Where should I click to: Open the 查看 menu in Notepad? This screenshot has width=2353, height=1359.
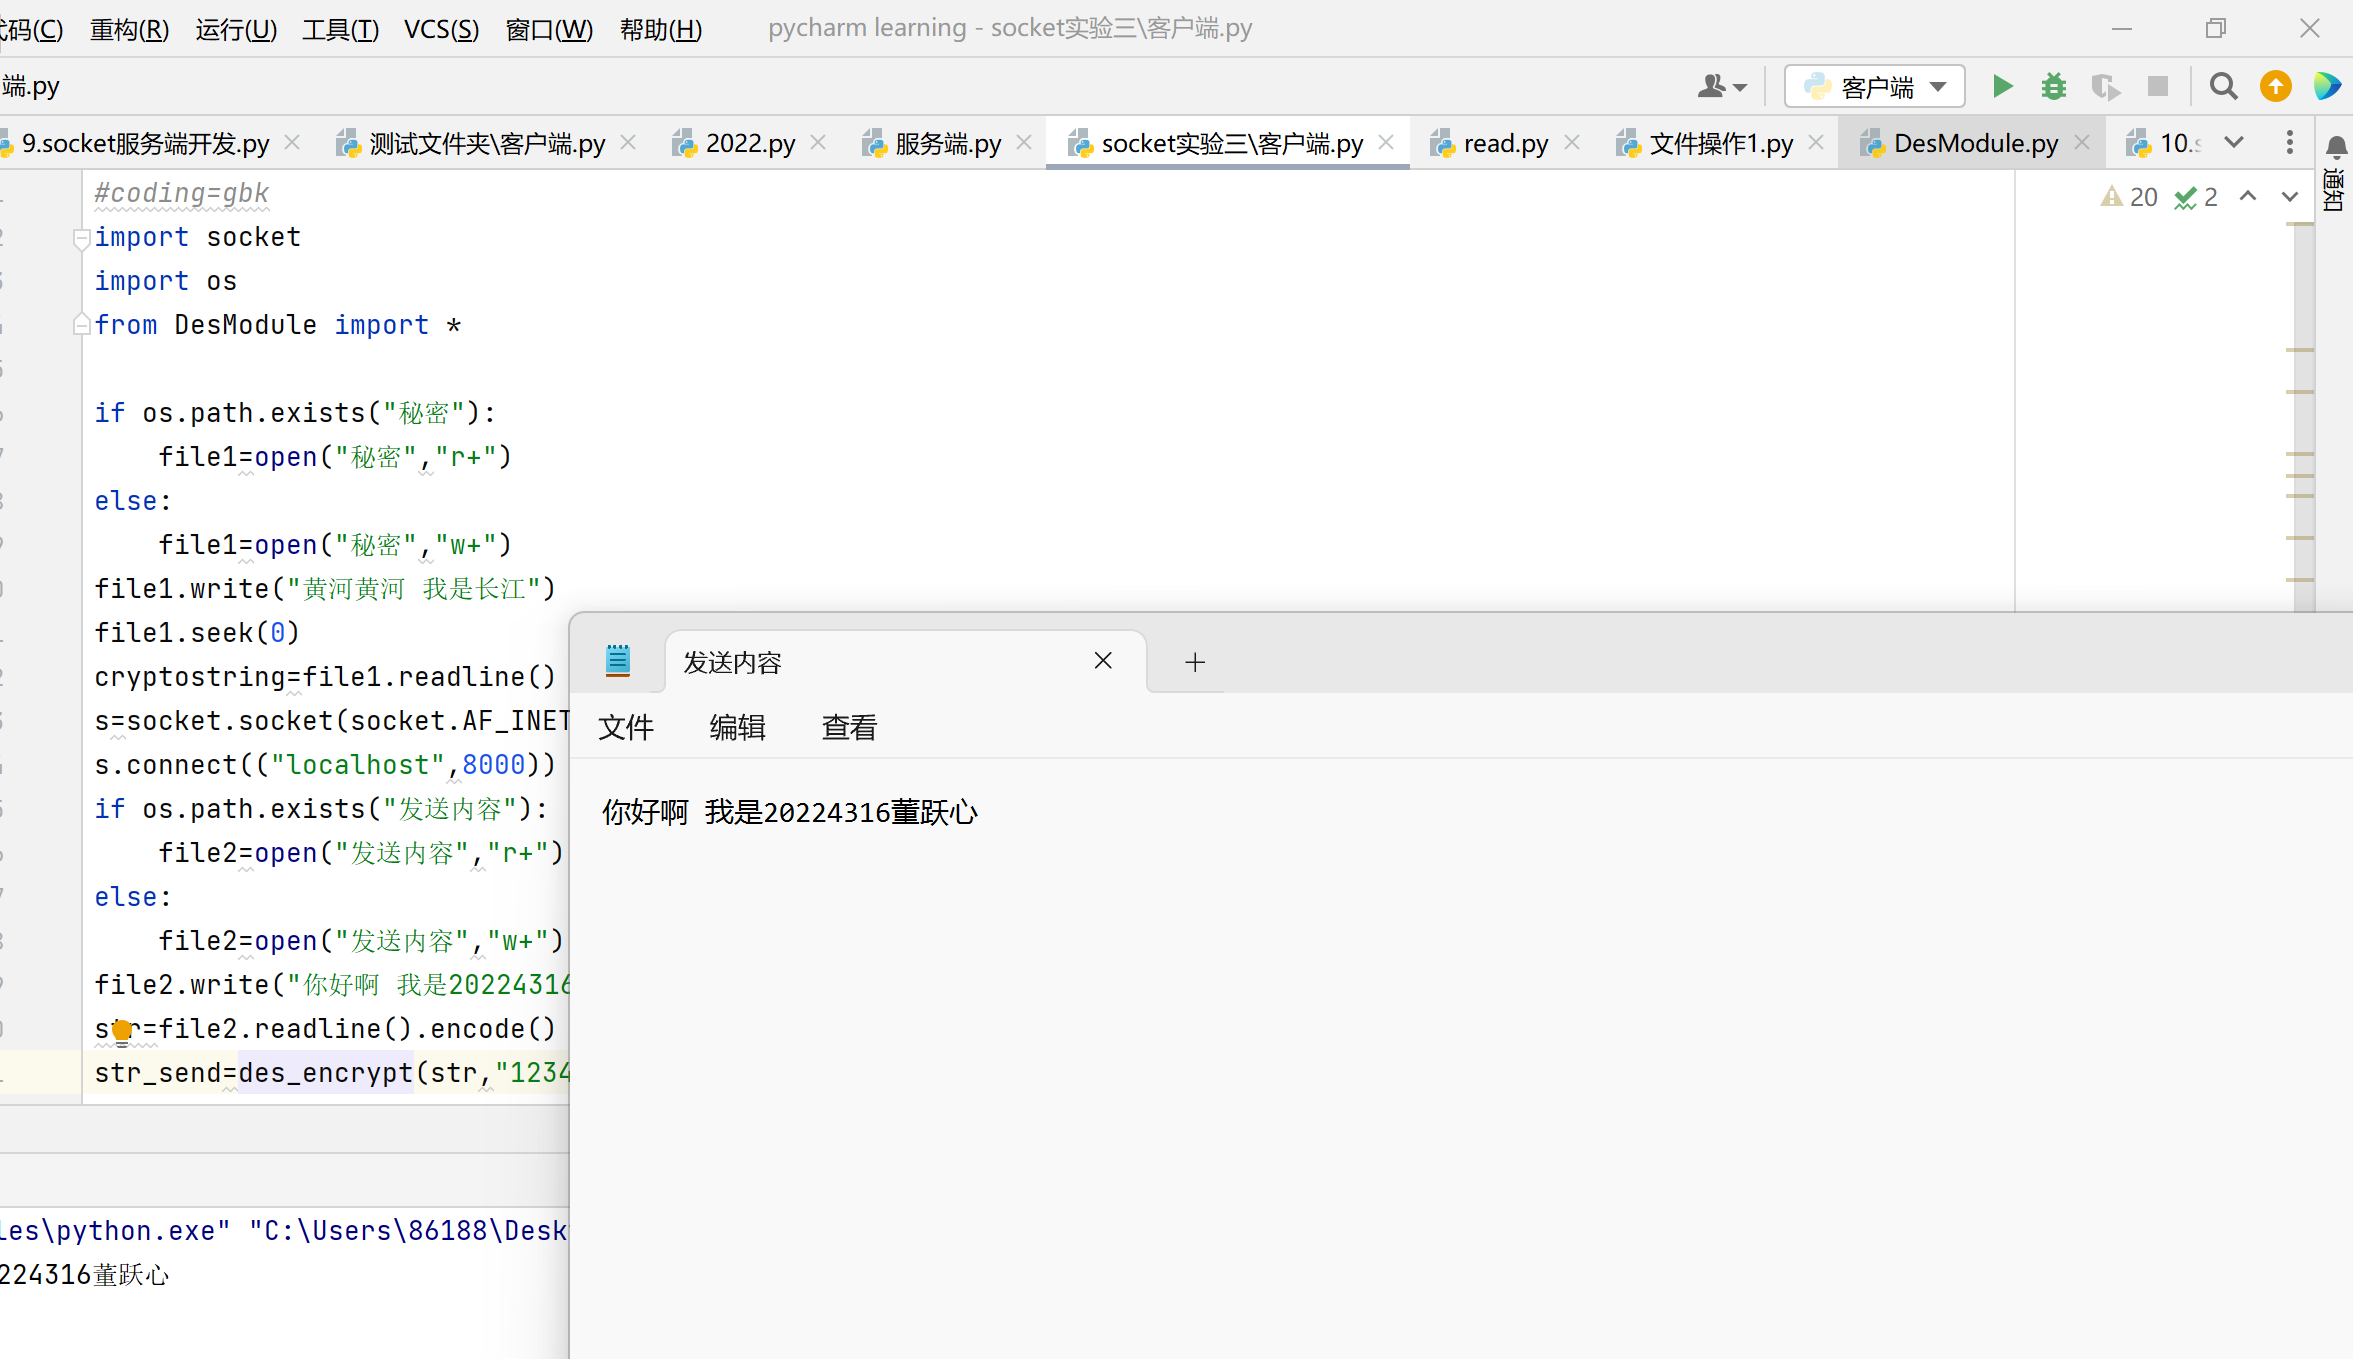[847, 727]
